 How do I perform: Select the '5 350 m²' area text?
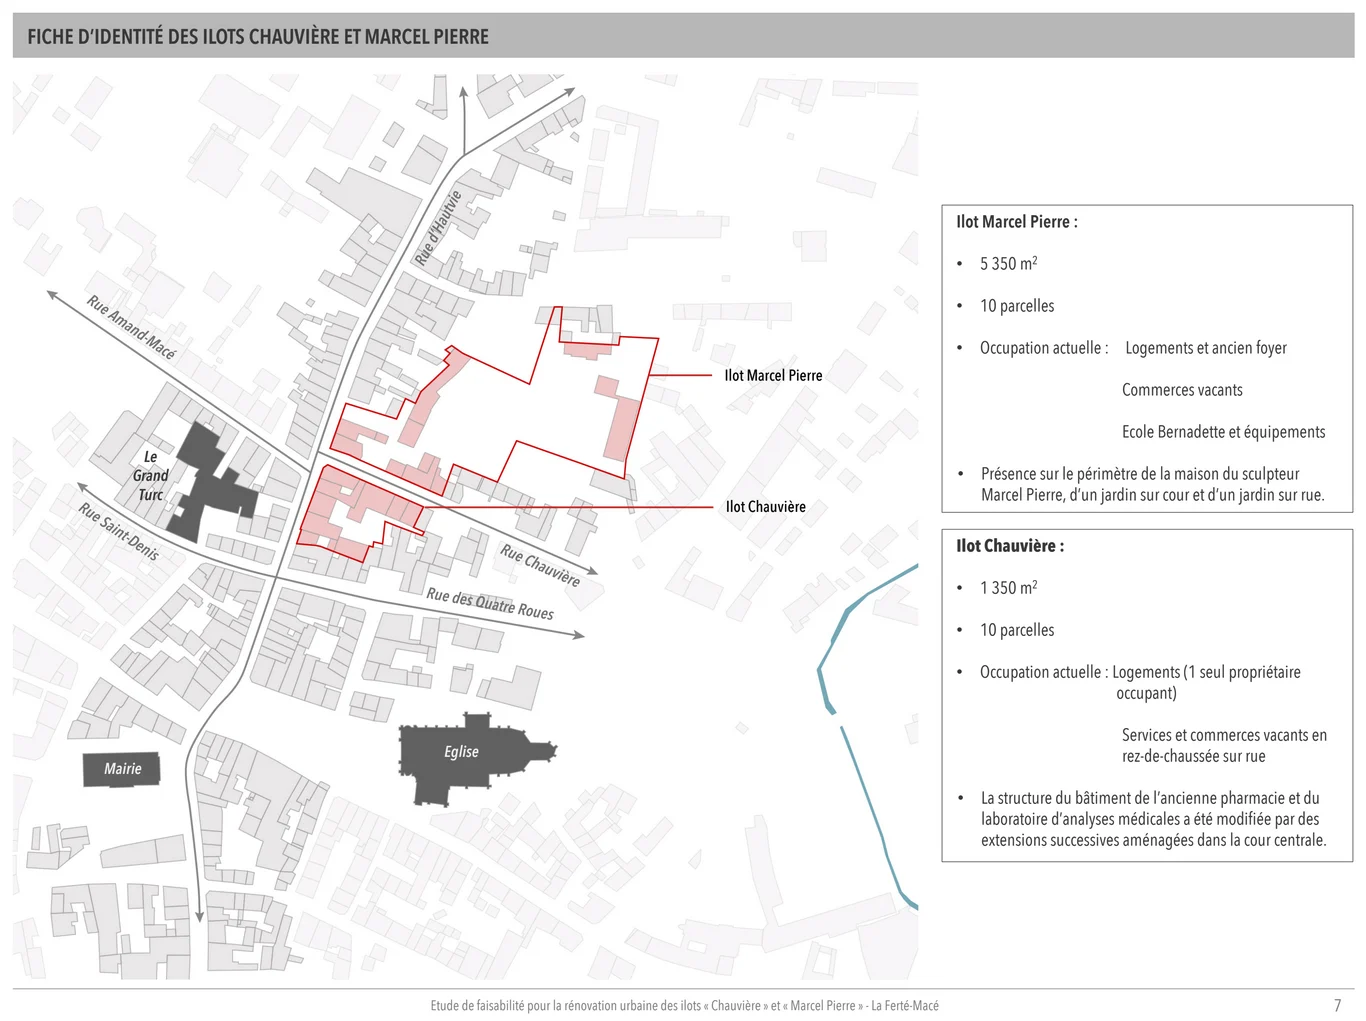click(1008, 264)
